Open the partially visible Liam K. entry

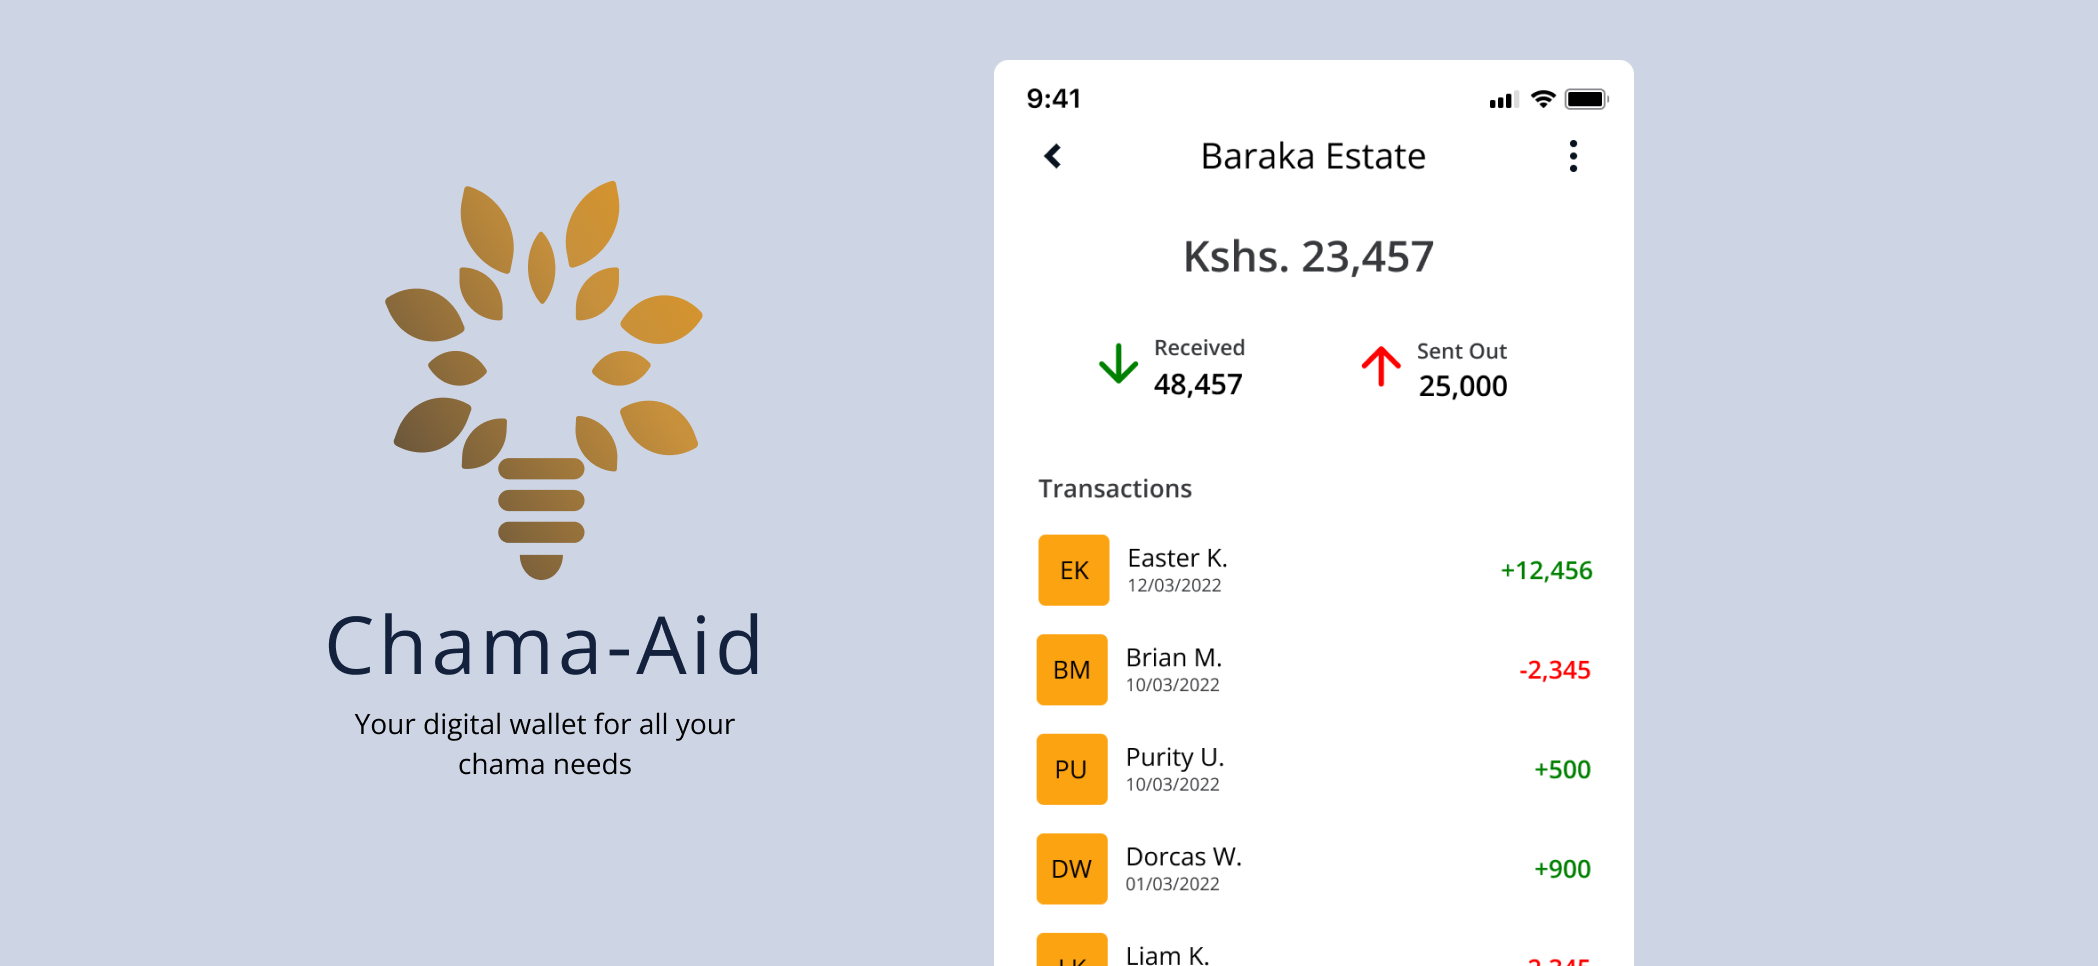[1314, 950]
